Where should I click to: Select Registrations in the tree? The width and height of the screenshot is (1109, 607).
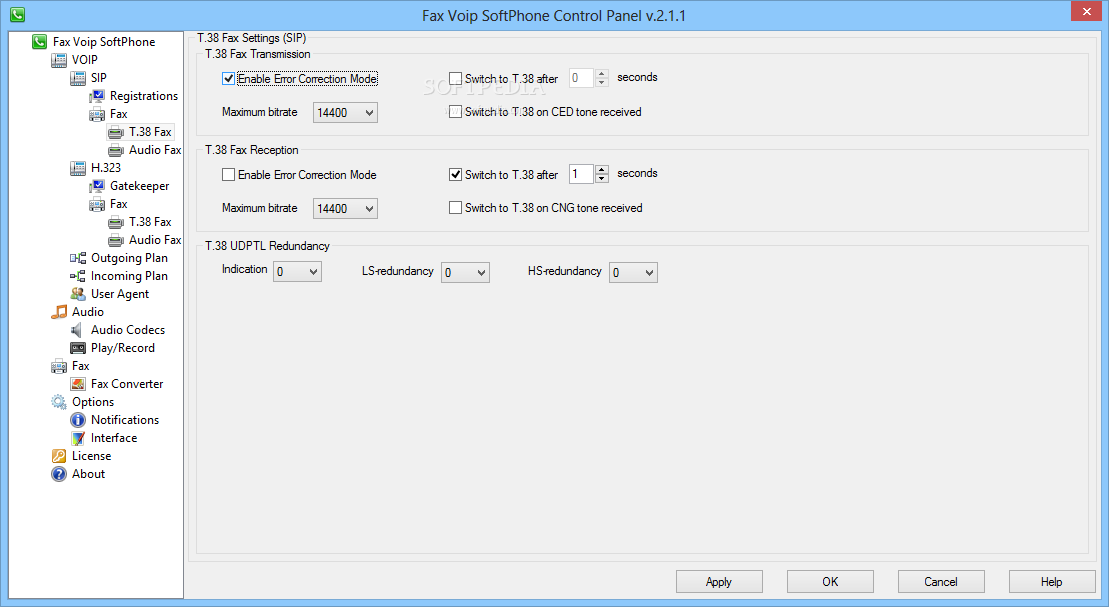tap(144, 96)
